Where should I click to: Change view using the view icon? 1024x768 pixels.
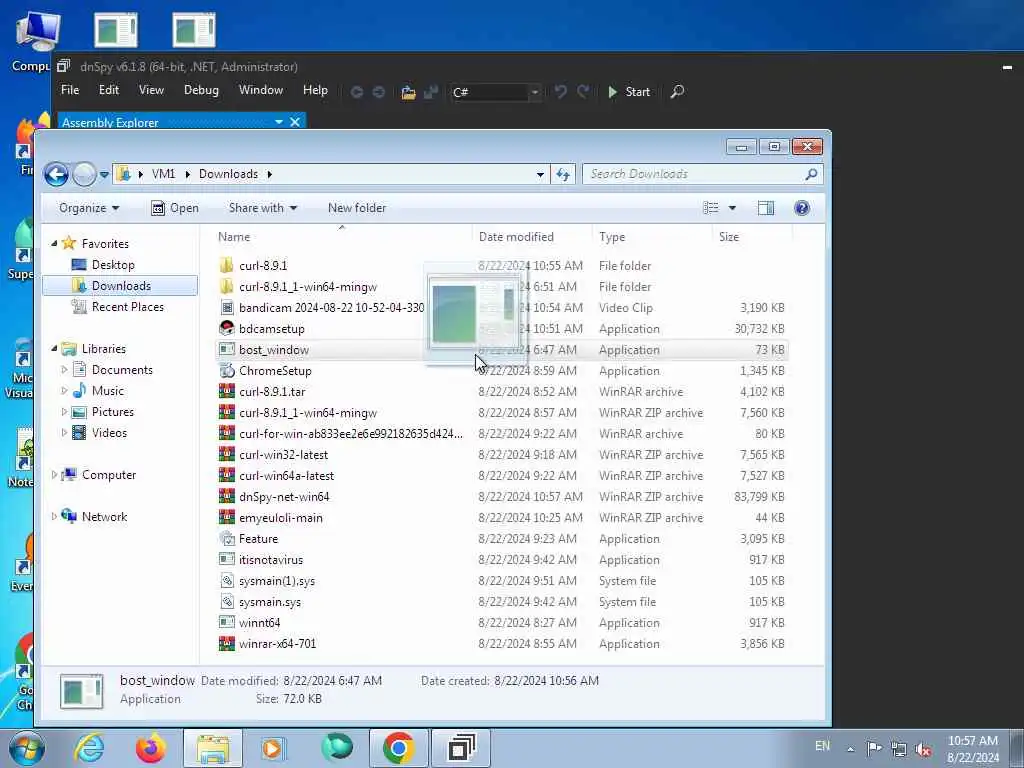pyautogui.click(x=711, y=208)
